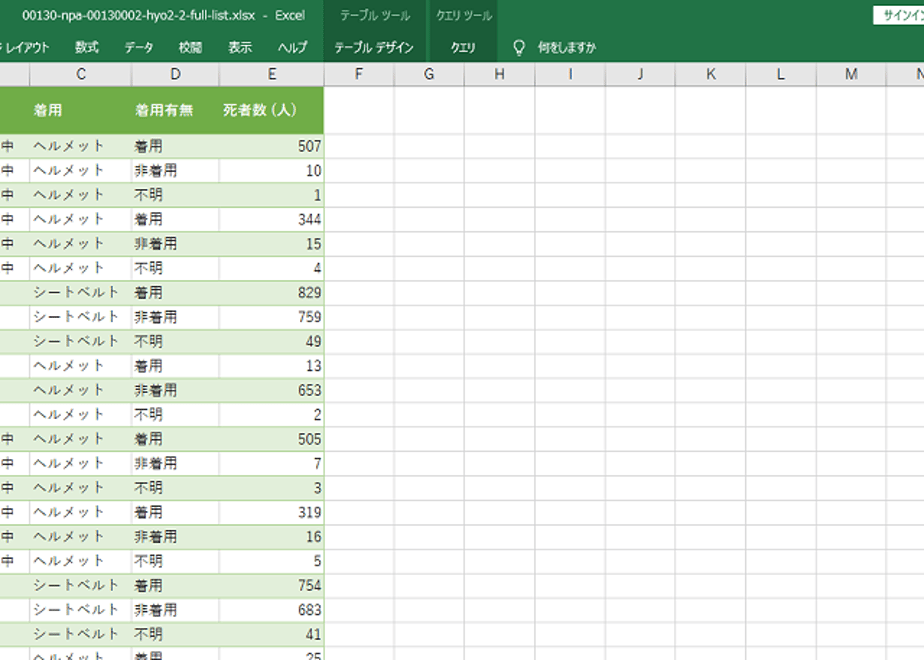Click the 着用 table header cell
This screenshot has width=924, height=660.
click(81, 110)
